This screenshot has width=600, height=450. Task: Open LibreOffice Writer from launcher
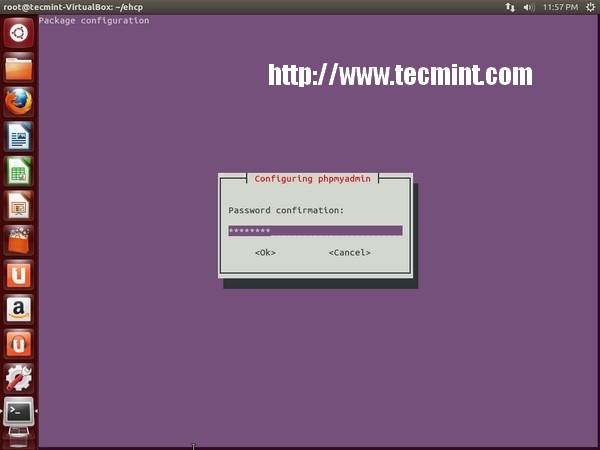19,137
